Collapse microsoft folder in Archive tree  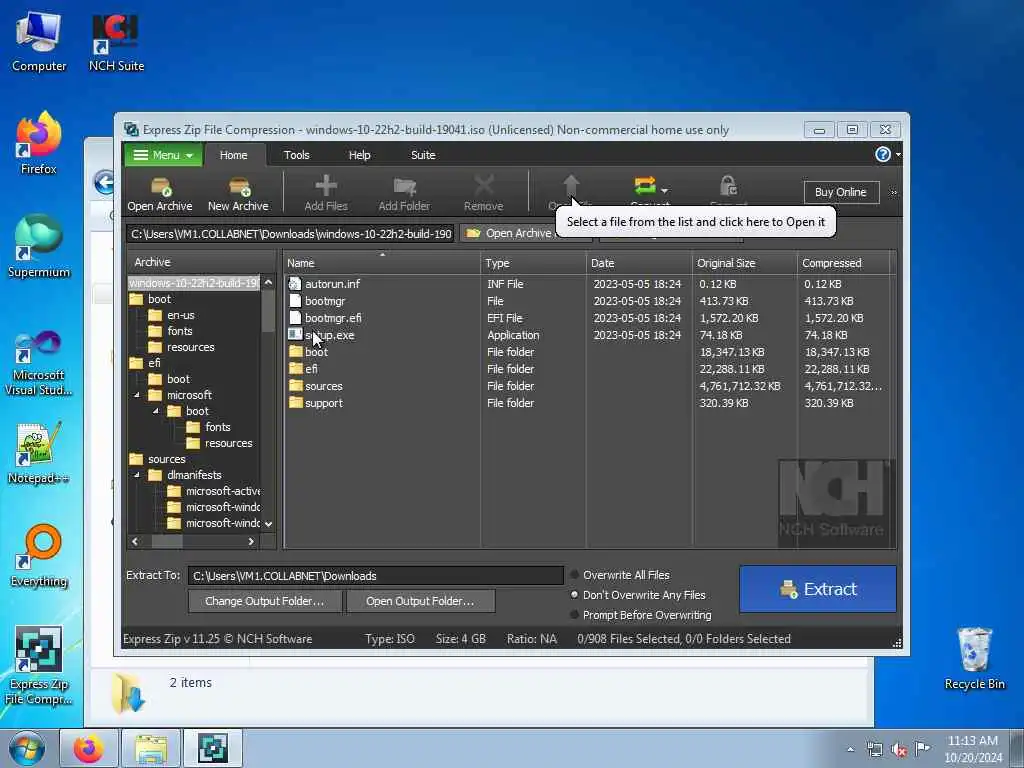tap(136, 395)
